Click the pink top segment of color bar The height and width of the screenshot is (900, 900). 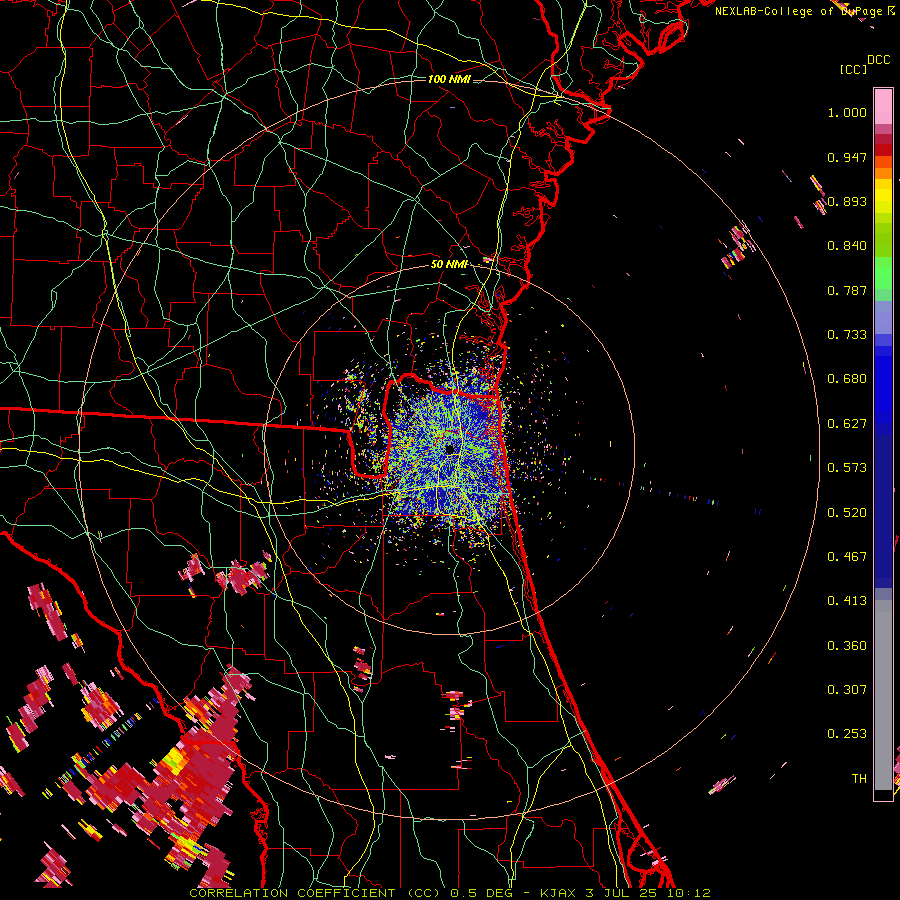pos(883,106)
